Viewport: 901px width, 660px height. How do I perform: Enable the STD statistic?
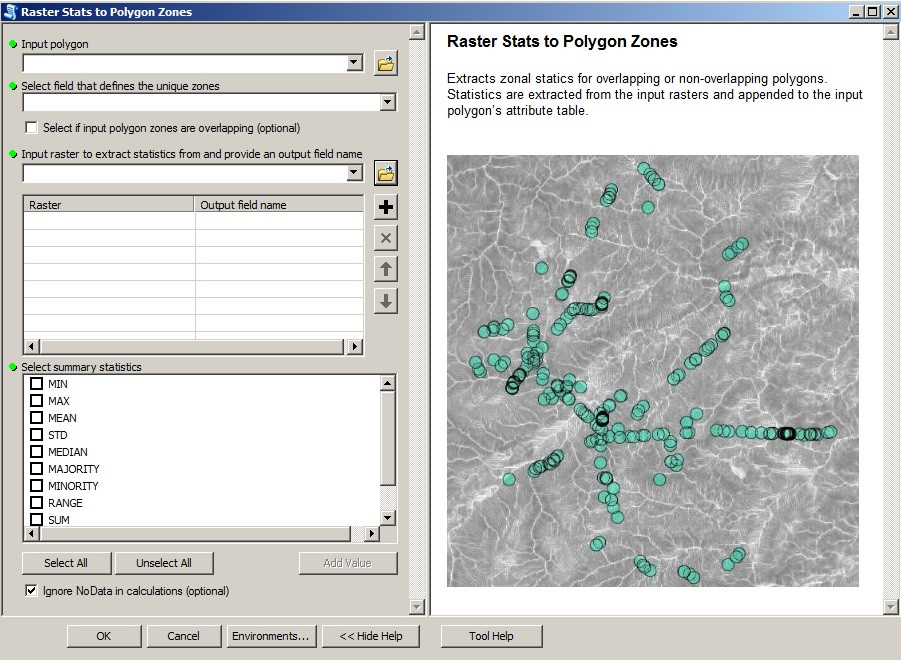click(x=36, y=435)
